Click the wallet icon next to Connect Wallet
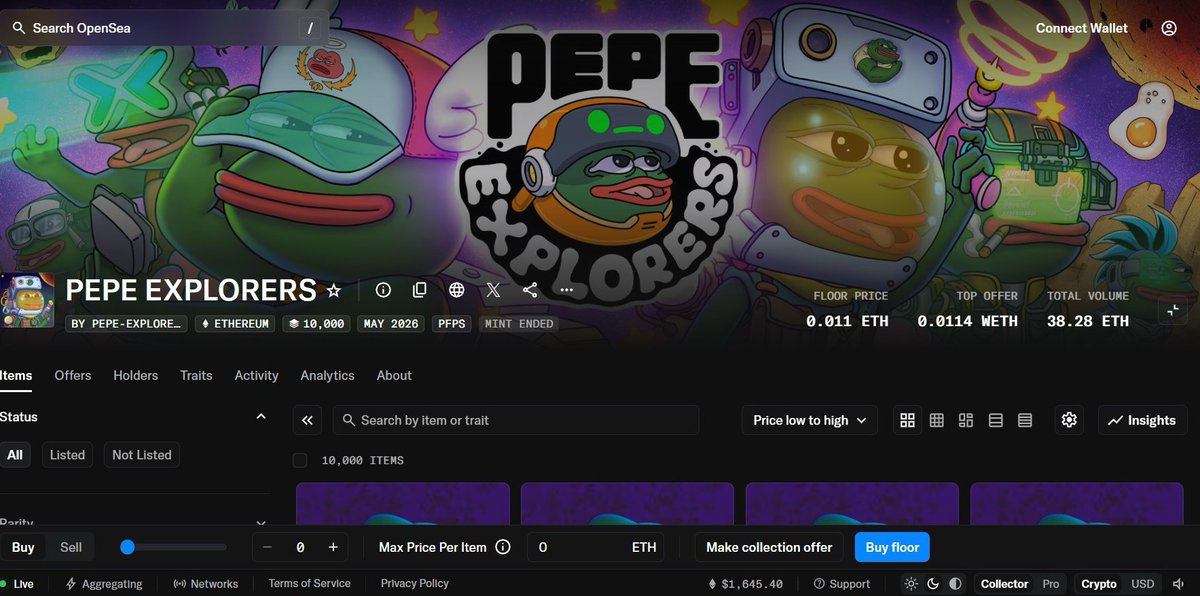 1144,27
